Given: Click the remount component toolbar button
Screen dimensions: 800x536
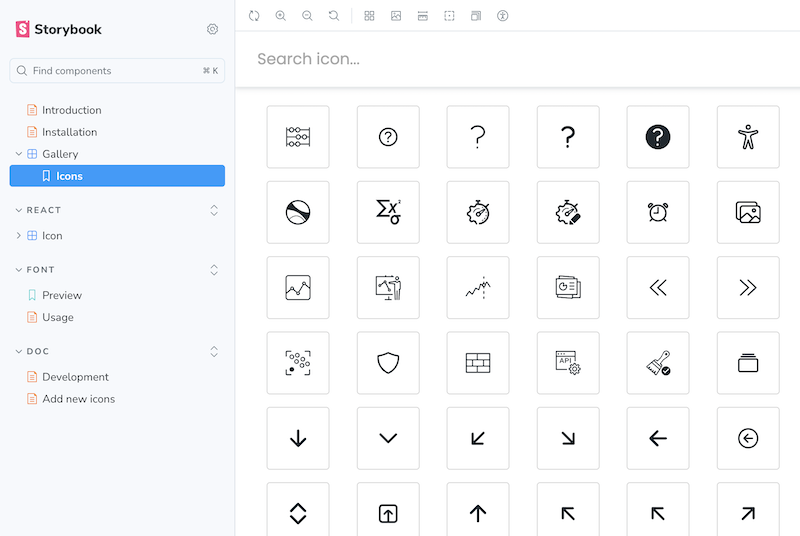Looking at the screenshot, I should (254, 16).
